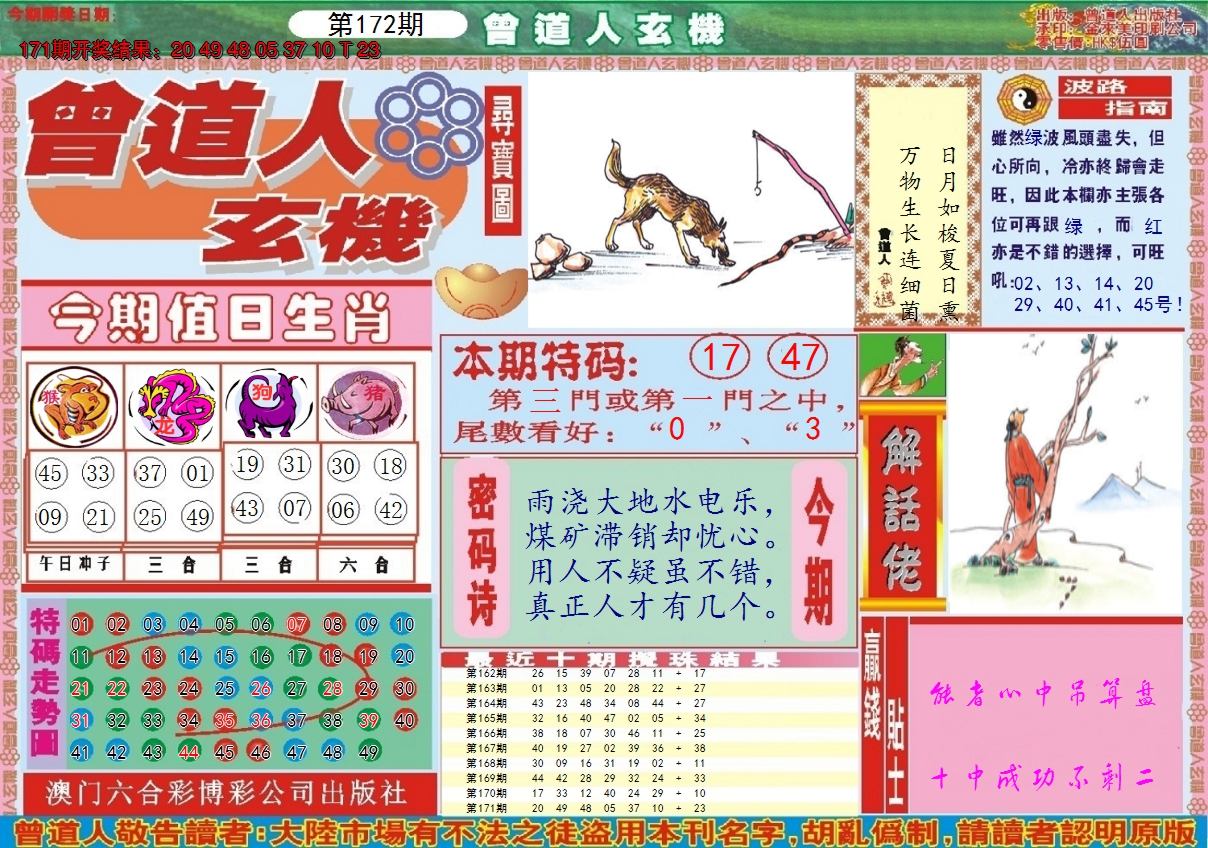Click tail digit "0" after 尾數看好

677,430
